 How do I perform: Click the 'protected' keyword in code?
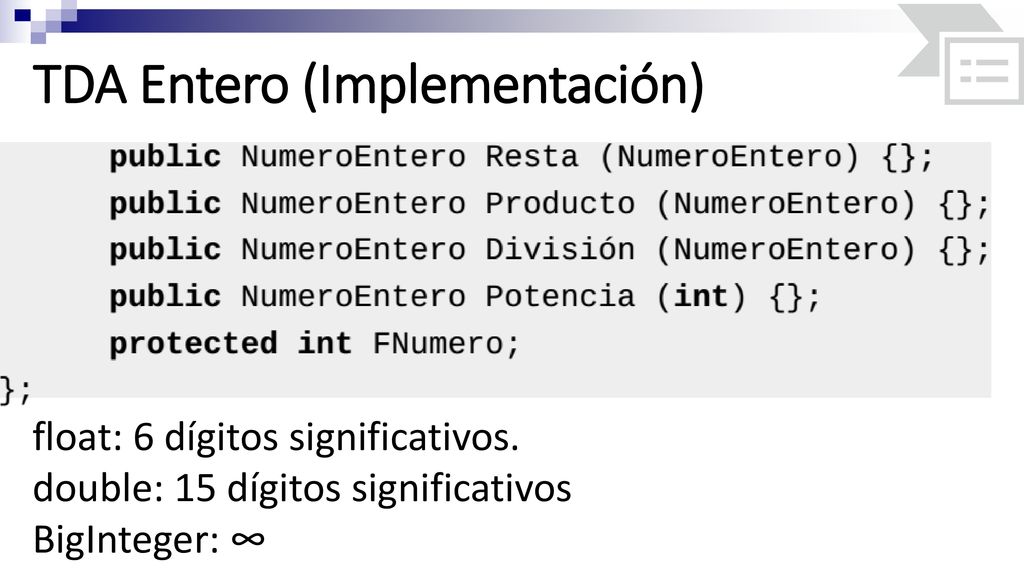193,344
